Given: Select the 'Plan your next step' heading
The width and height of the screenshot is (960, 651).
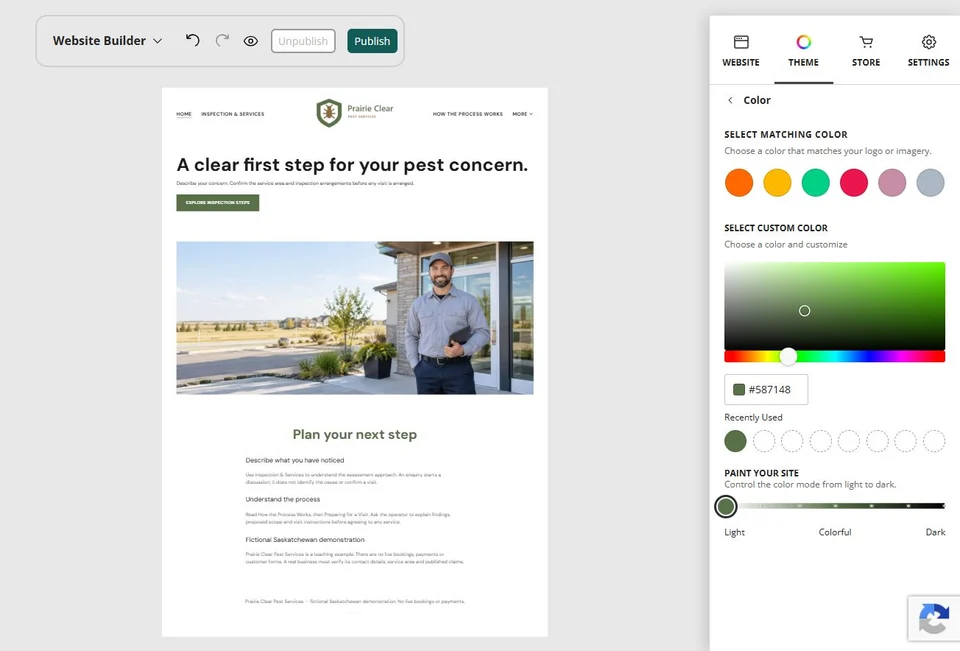Looking at the screenshot, I should 354,434.
